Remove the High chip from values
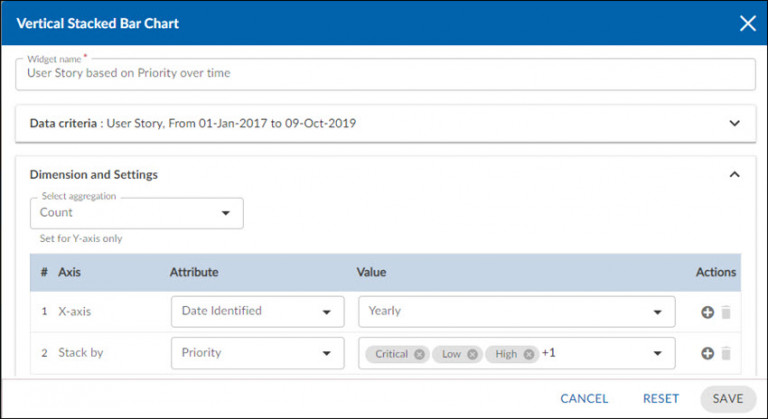 click(x=528, y=354)
